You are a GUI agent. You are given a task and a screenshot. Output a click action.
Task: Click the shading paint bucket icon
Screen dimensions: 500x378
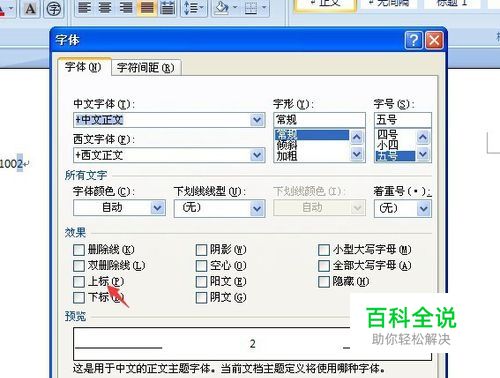(x=222, y=8)
